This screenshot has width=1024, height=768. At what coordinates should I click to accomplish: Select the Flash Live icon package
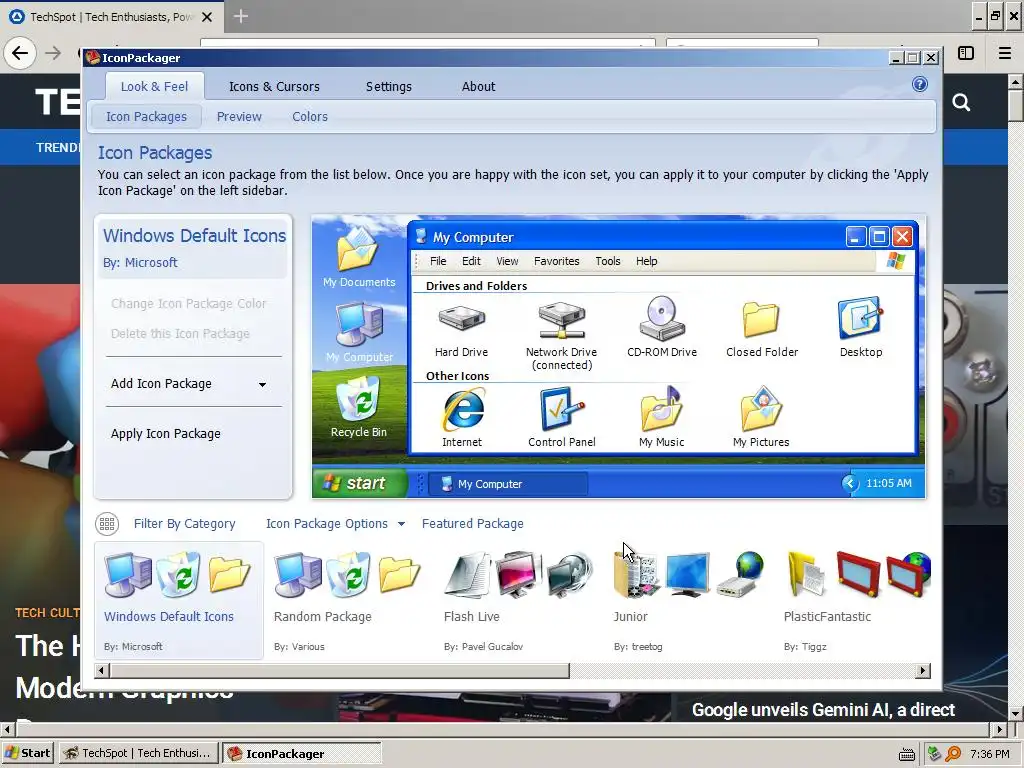tap(517, 600)
